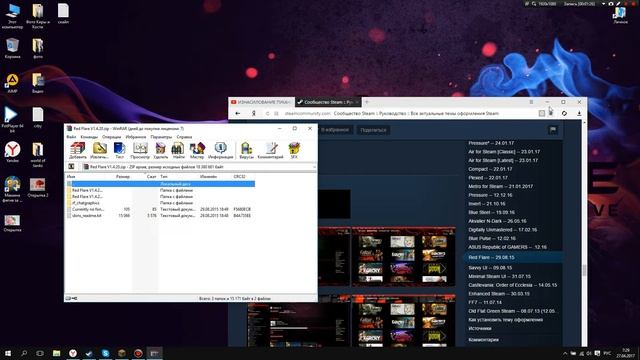The image size is (640, 360).
Task: Open upper-right Red Flare screenshot thumbnail
Action: 404,257
